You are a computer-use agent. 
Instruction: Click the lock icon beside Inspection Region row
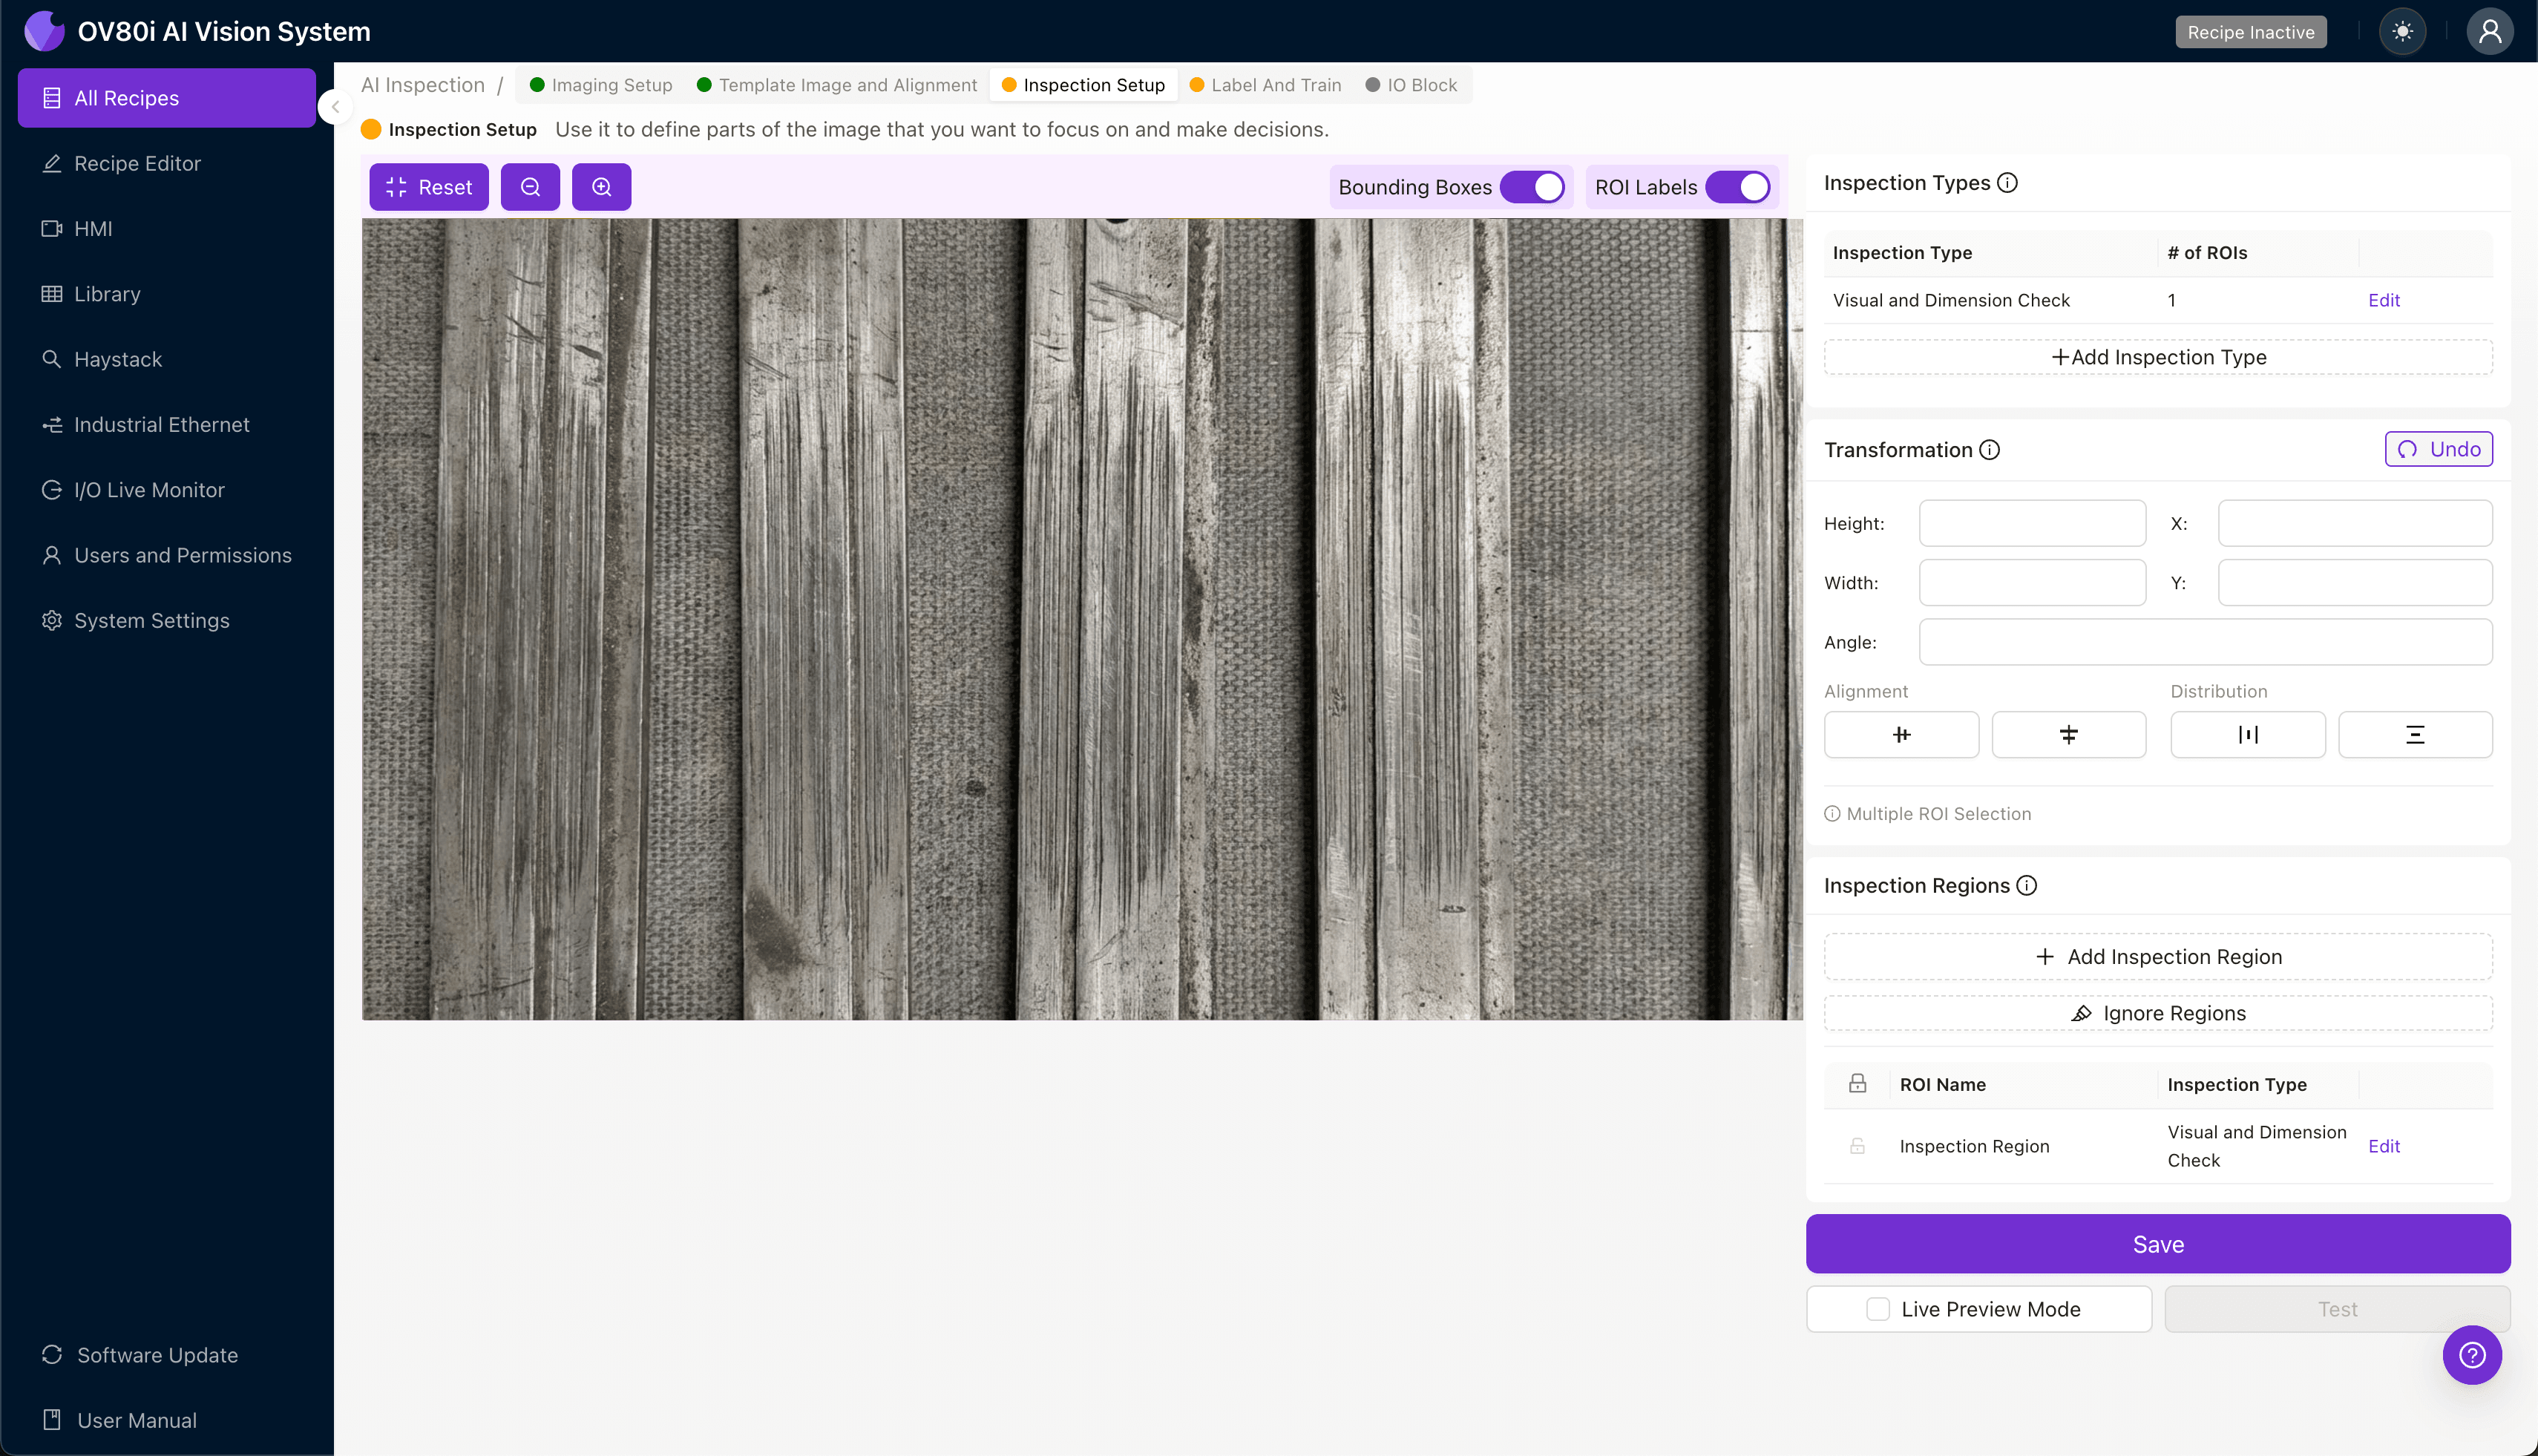coord(1858,1146)
